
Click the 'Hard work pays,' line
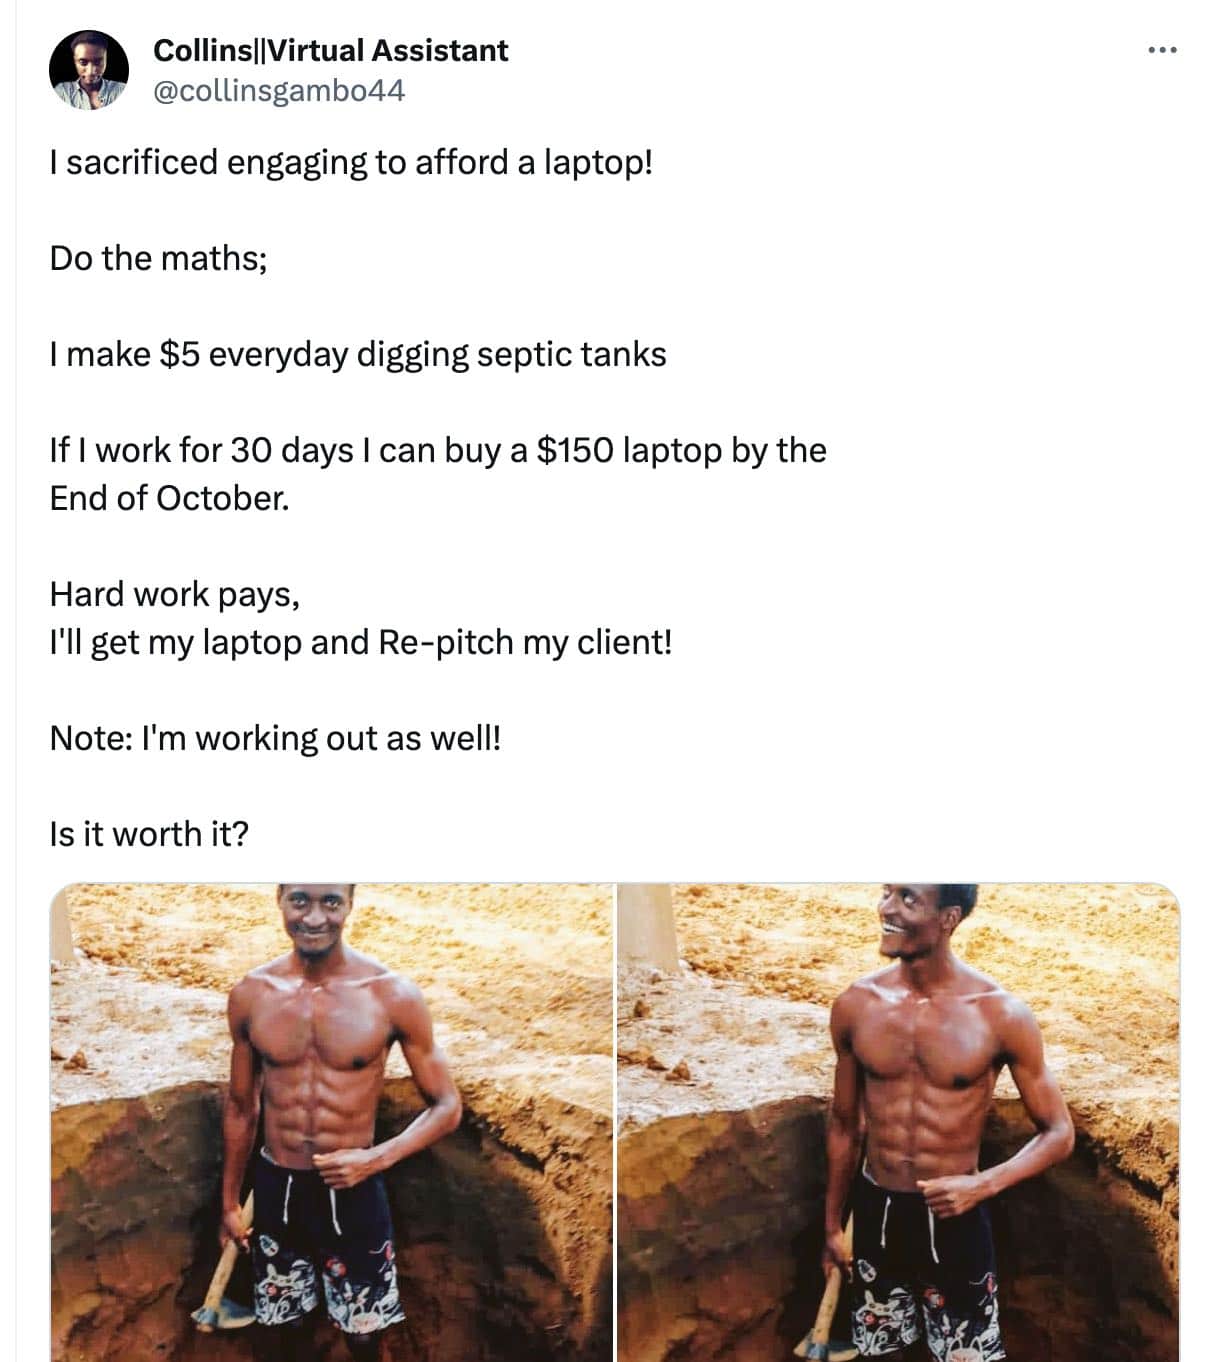(174, 594)
